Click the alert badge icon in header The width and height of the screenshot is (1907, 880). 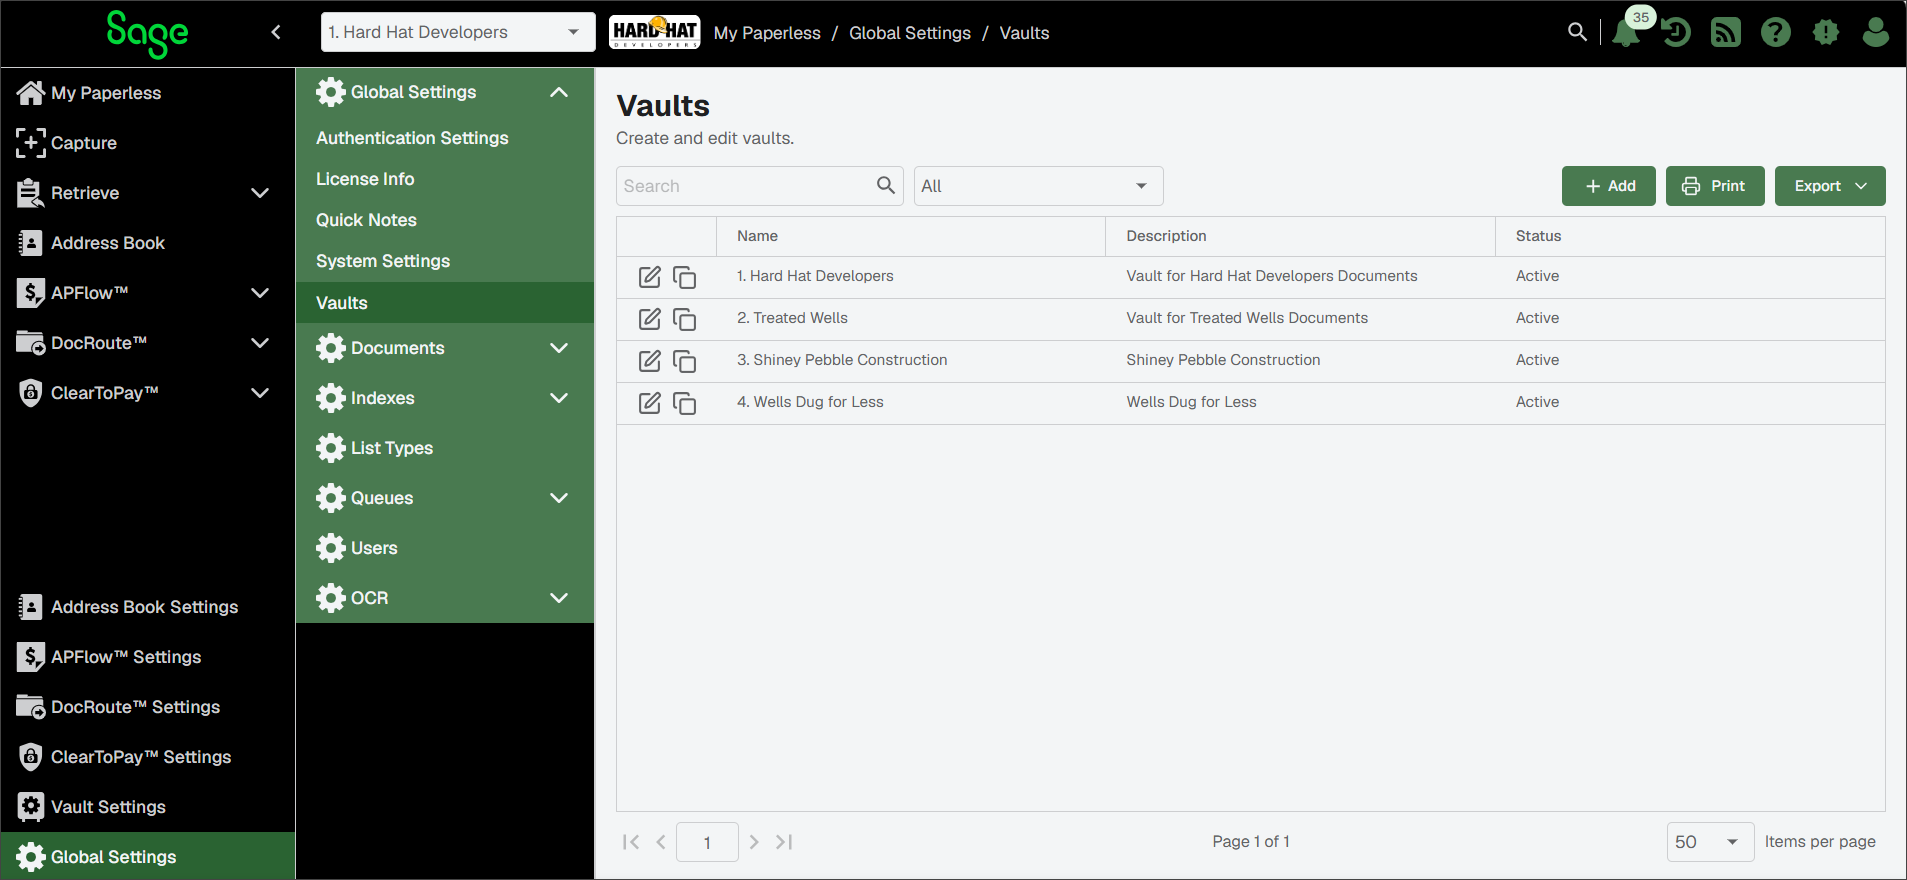[x=1826, y=33]
